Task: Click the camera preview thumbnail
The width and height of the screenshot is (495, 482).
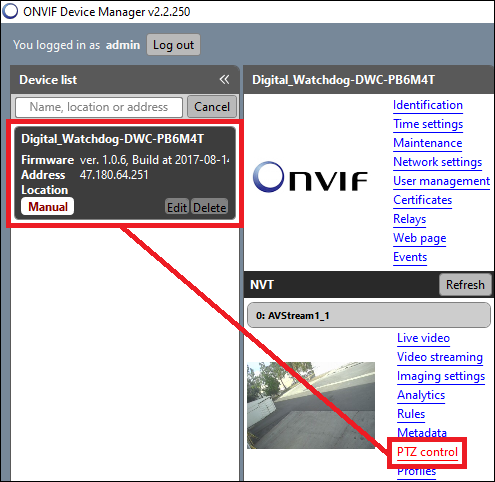Action: (x=311, y=405)
